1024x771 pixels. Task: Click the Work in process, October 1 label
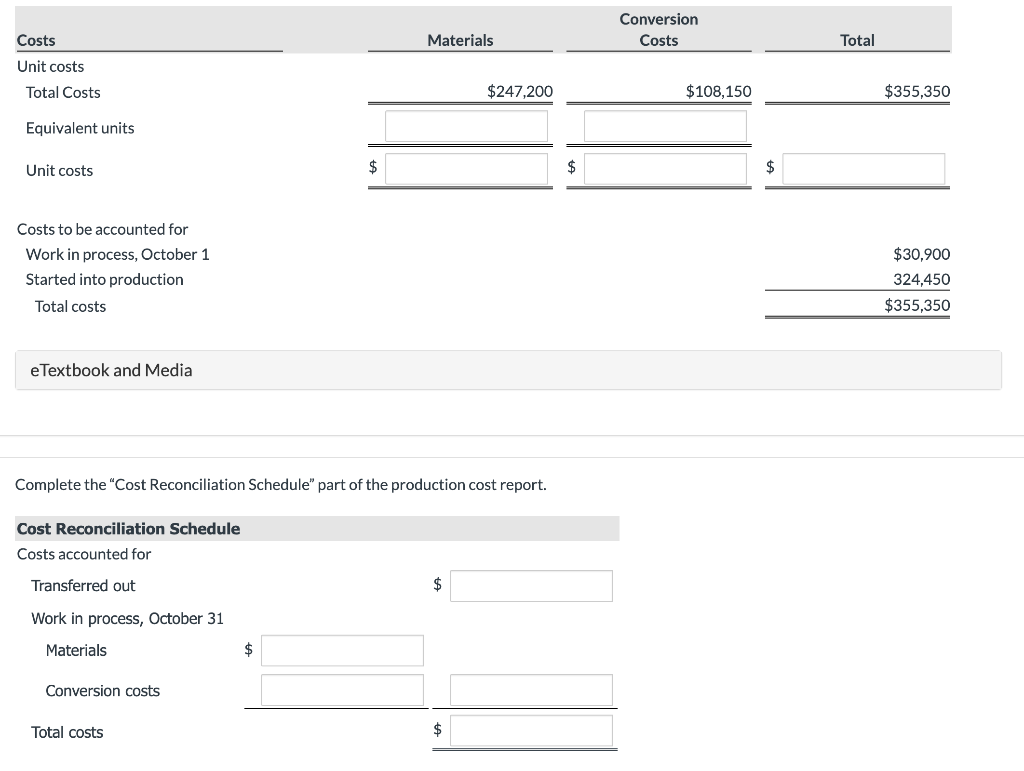click(x=118, y=255)
